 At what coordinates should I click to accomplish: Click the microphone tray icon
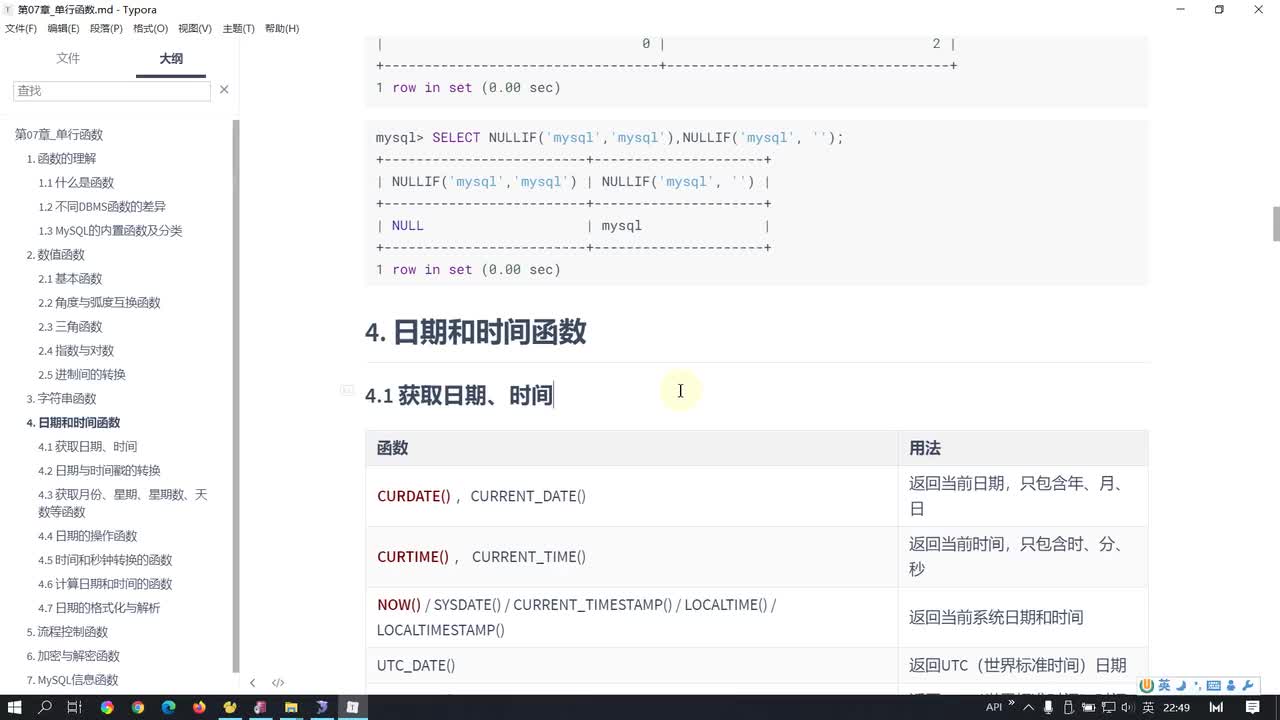click(x=1048, y=707)
